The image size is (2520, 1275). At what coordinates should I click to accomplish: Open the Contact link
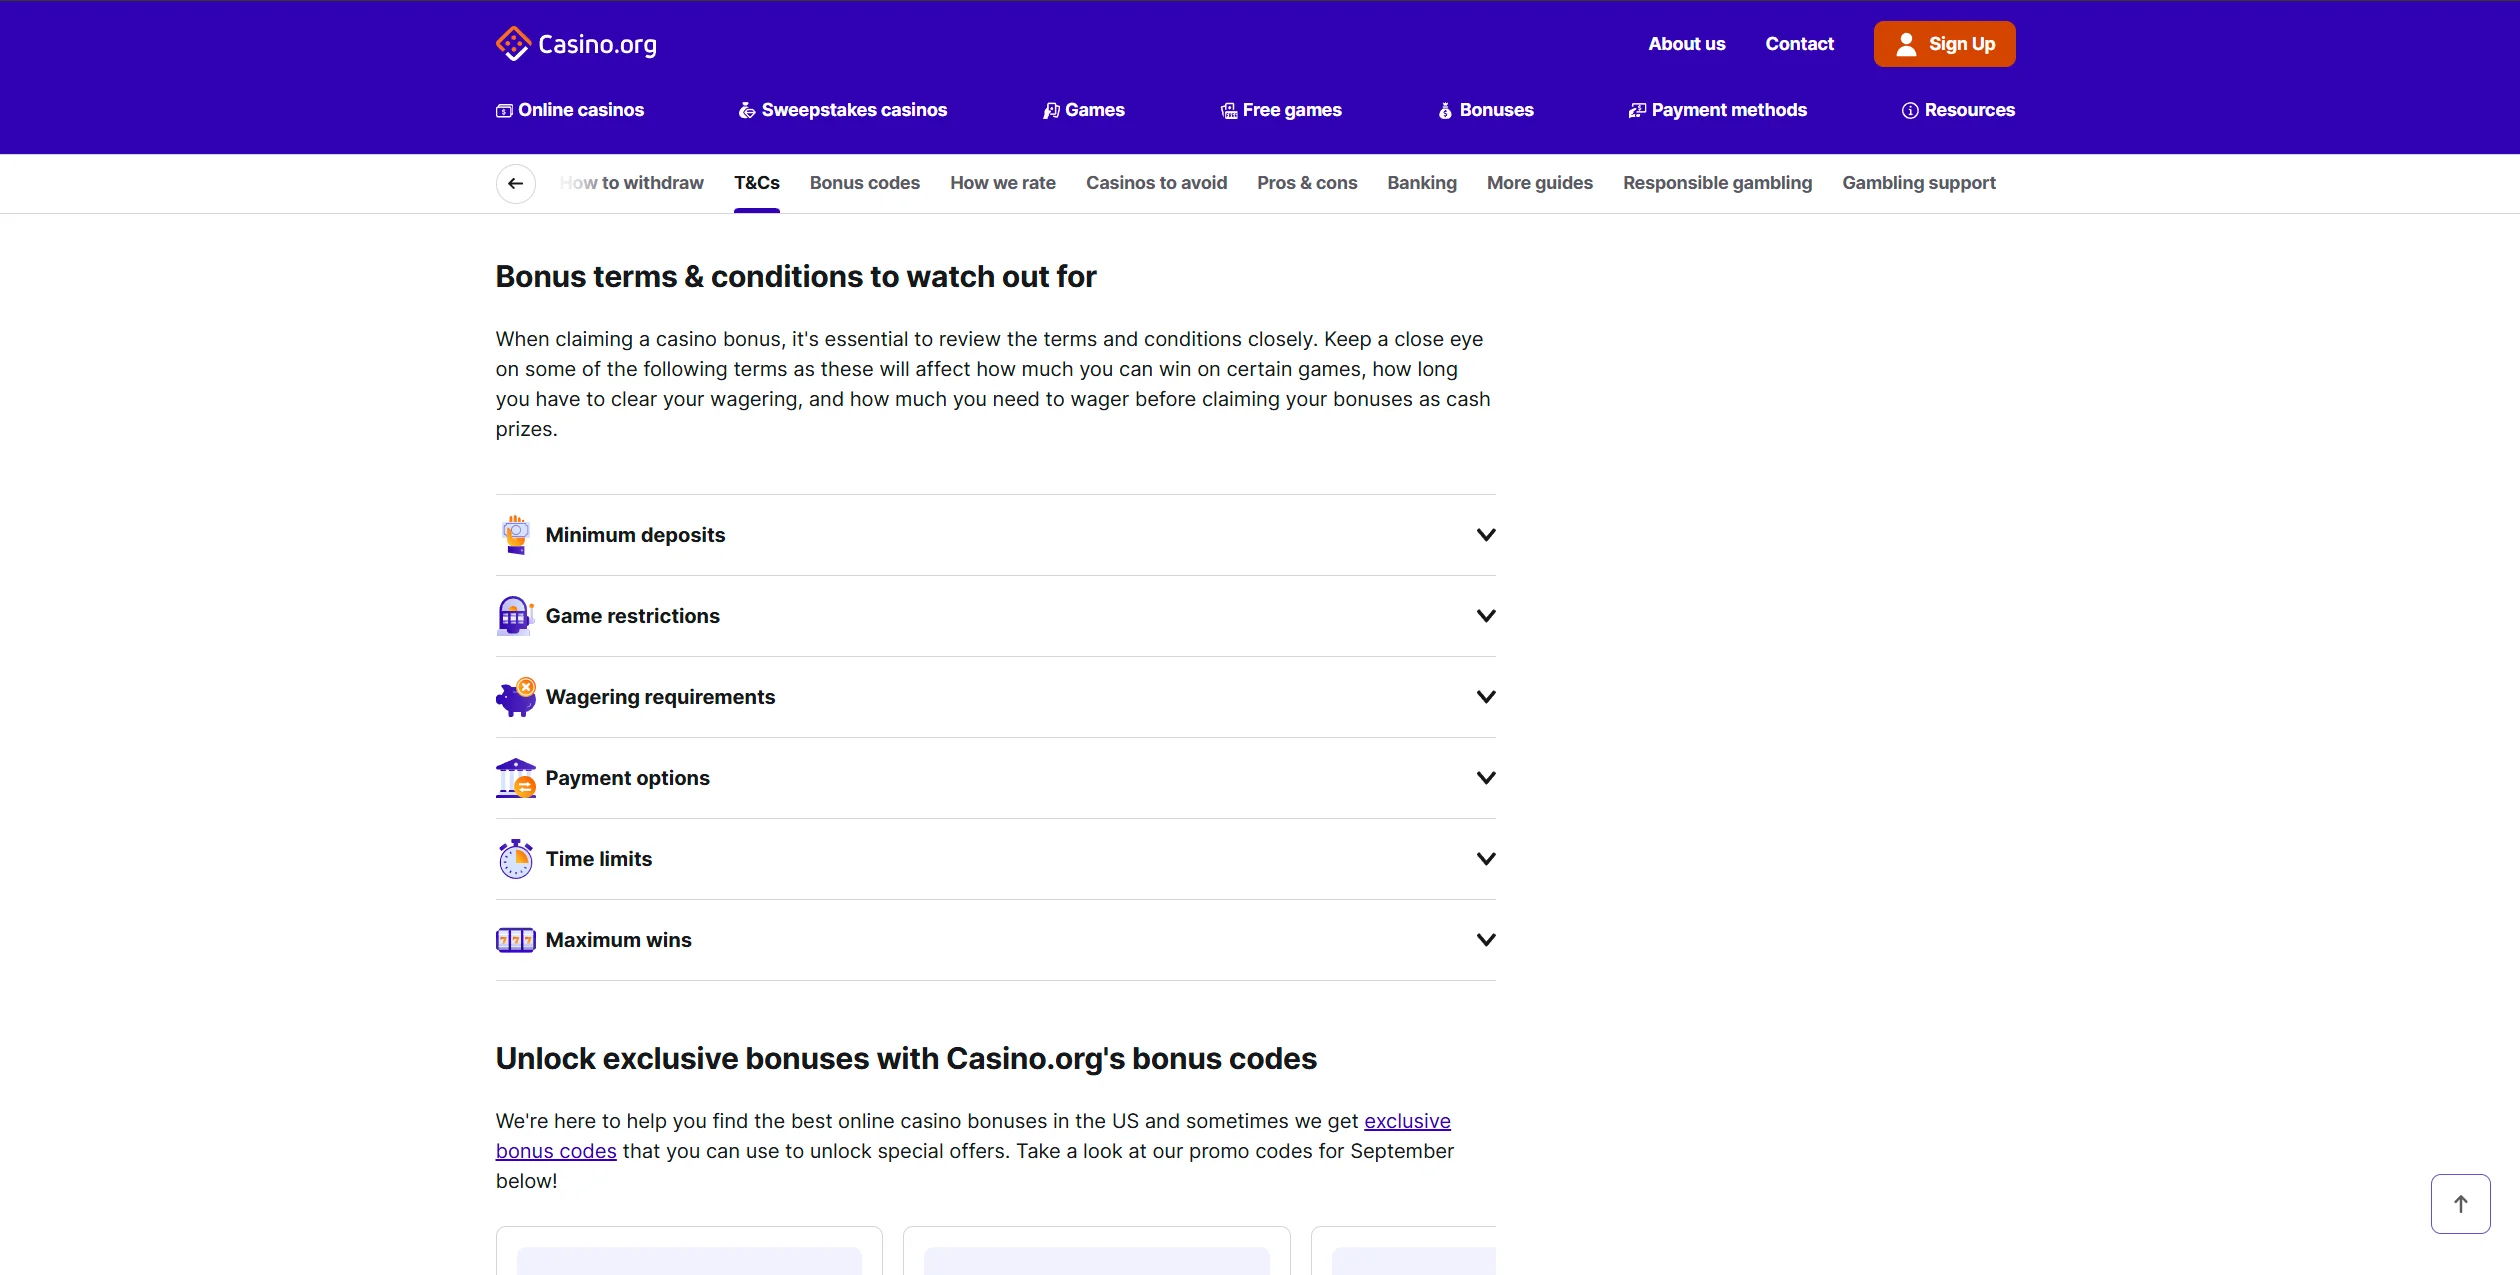[1799, 44]
